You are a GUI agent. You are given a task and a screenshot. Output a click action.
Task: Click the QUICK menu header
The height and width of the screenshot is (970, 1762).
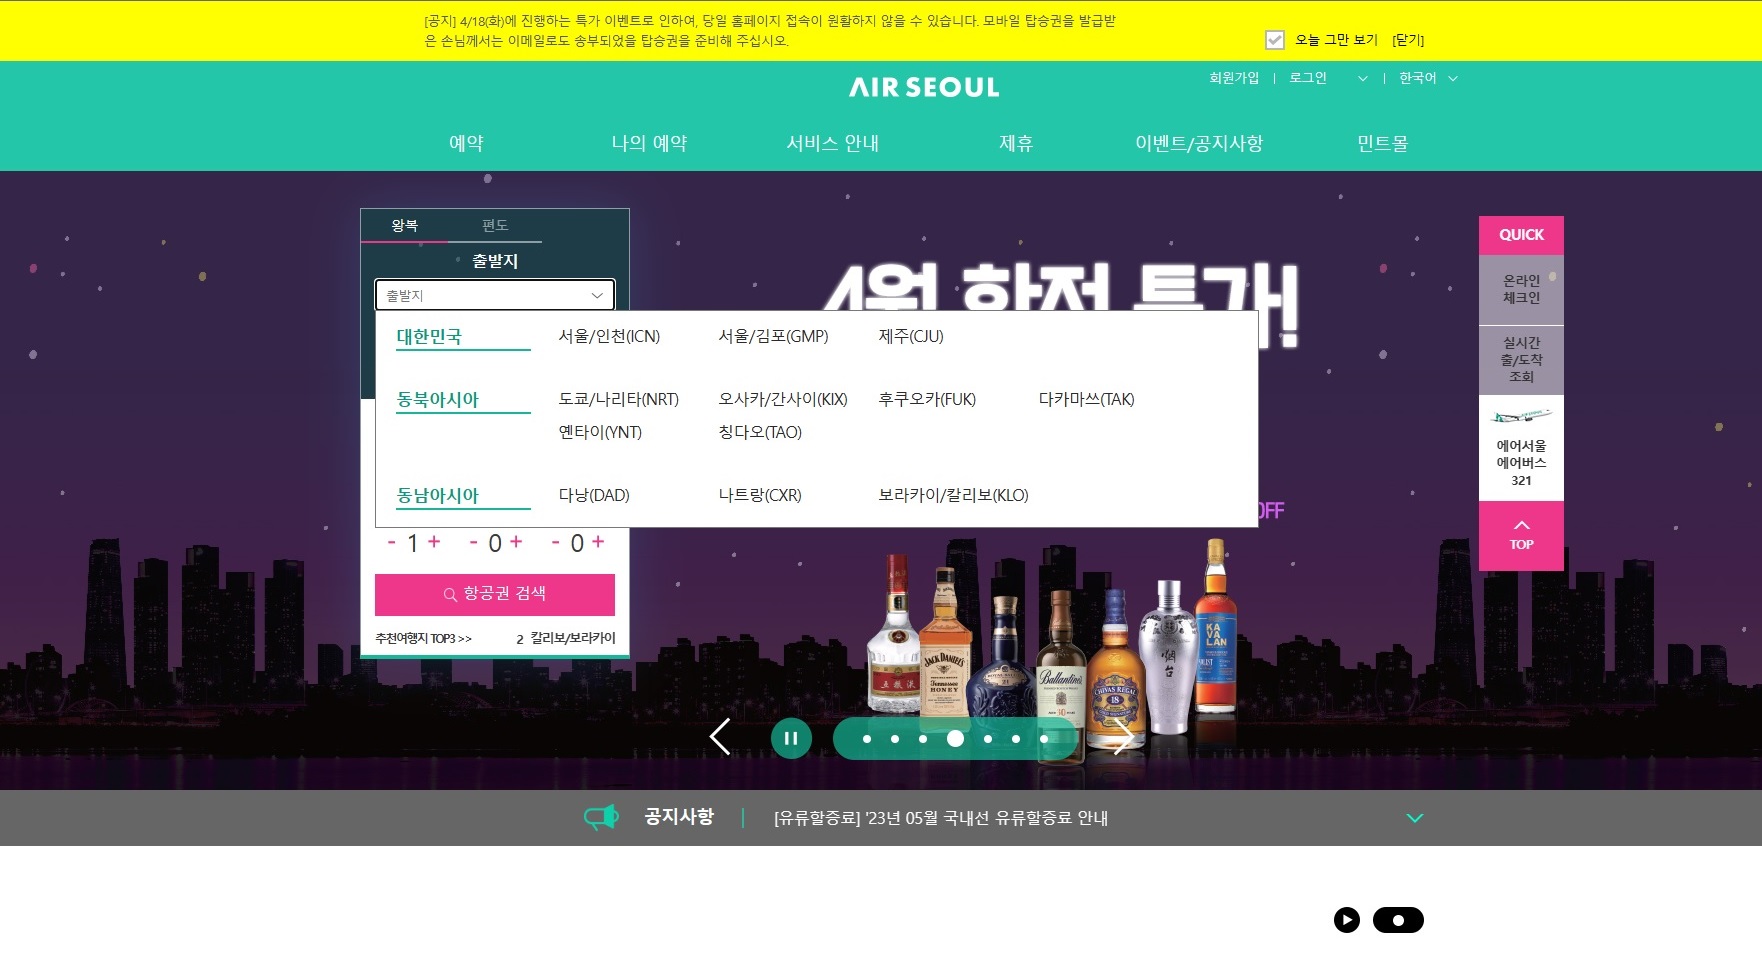[x=1521, y=235]
